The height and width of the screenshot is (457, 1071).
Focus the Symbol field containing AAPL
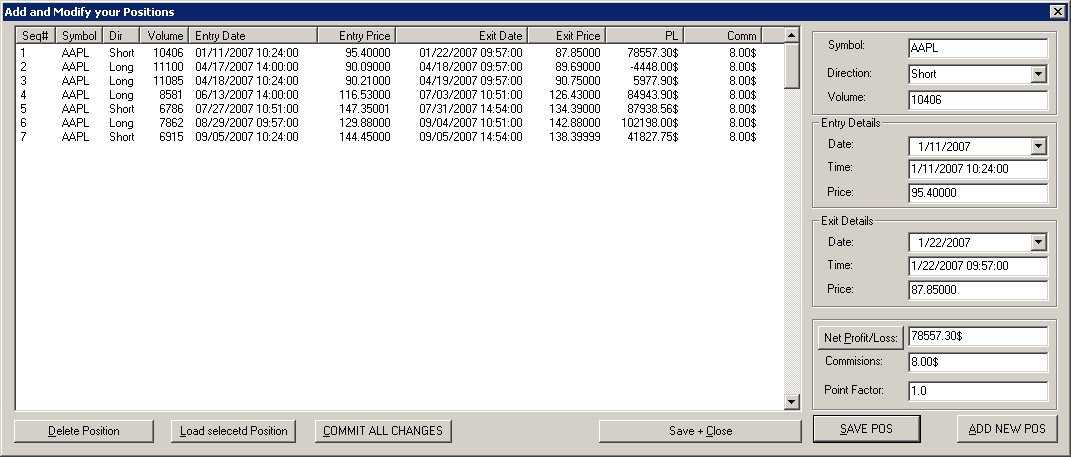978,49
